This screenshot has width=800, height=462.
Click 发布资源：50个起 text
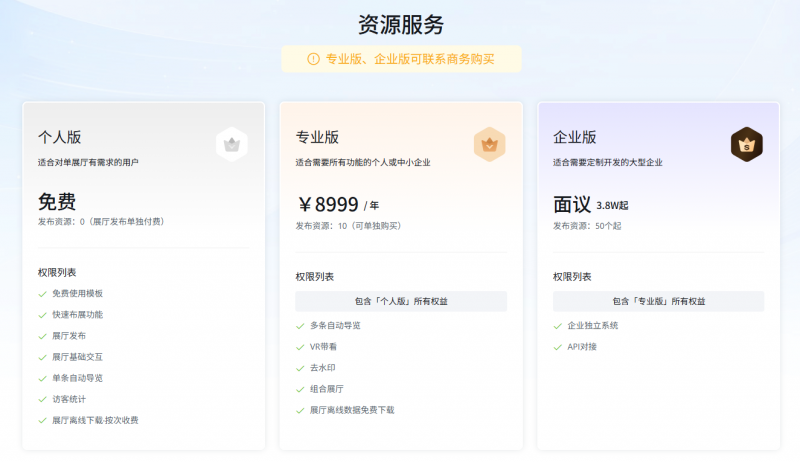tap(587, 226)
